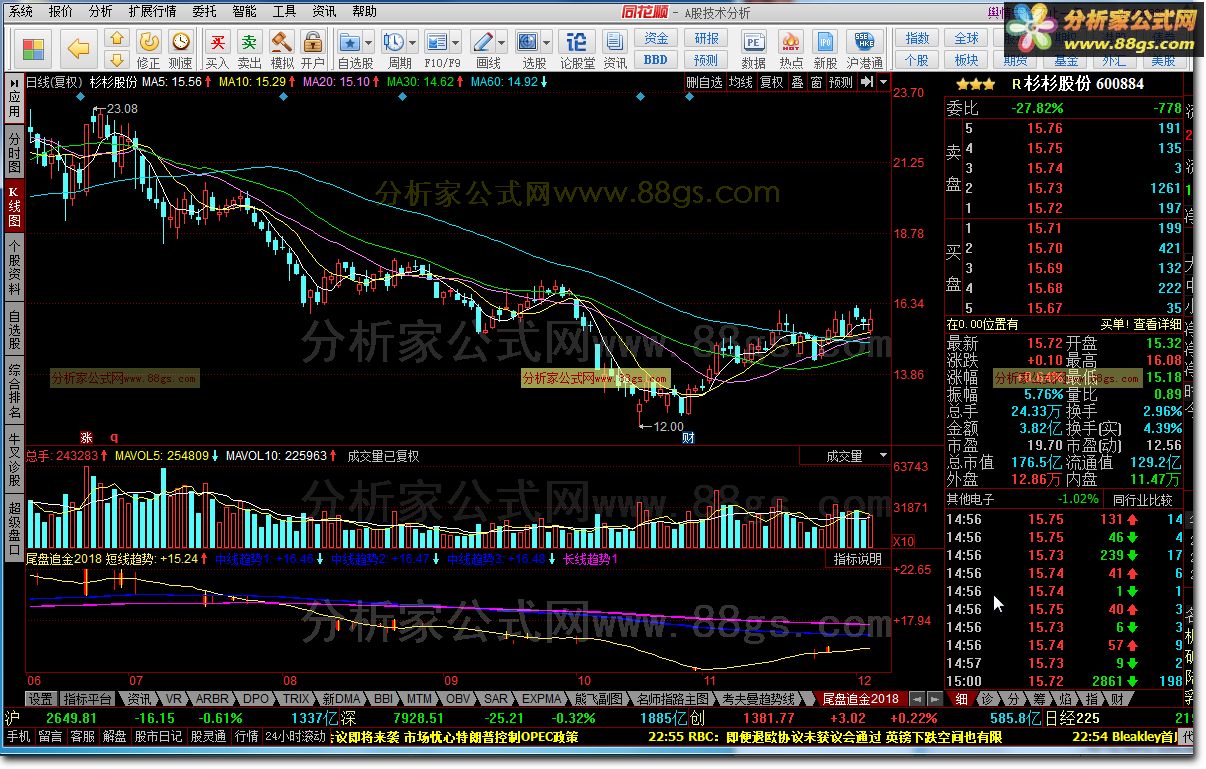Image resolution: width=1206 pixels, height=769 pixels.
Task: Open dropdown arrow beside 自选股 icon
Action: pos(369,43)
